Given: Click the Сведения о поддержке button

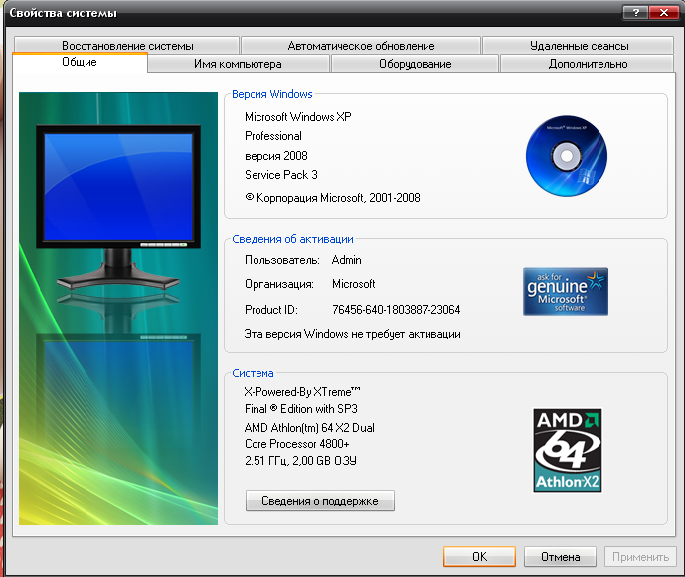Looking at the screenshot, I should (320, 501).
